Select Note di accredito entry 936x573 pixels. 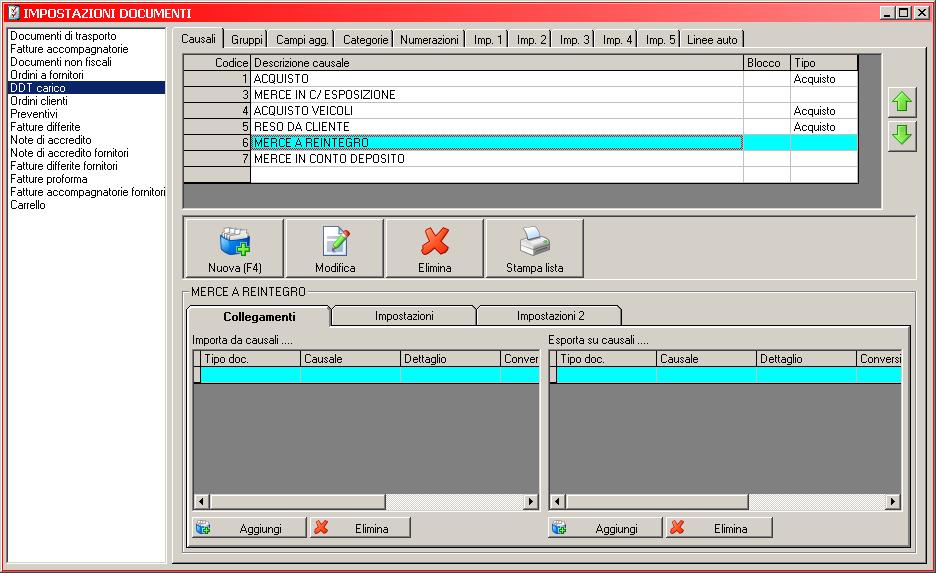pos(87,140)
